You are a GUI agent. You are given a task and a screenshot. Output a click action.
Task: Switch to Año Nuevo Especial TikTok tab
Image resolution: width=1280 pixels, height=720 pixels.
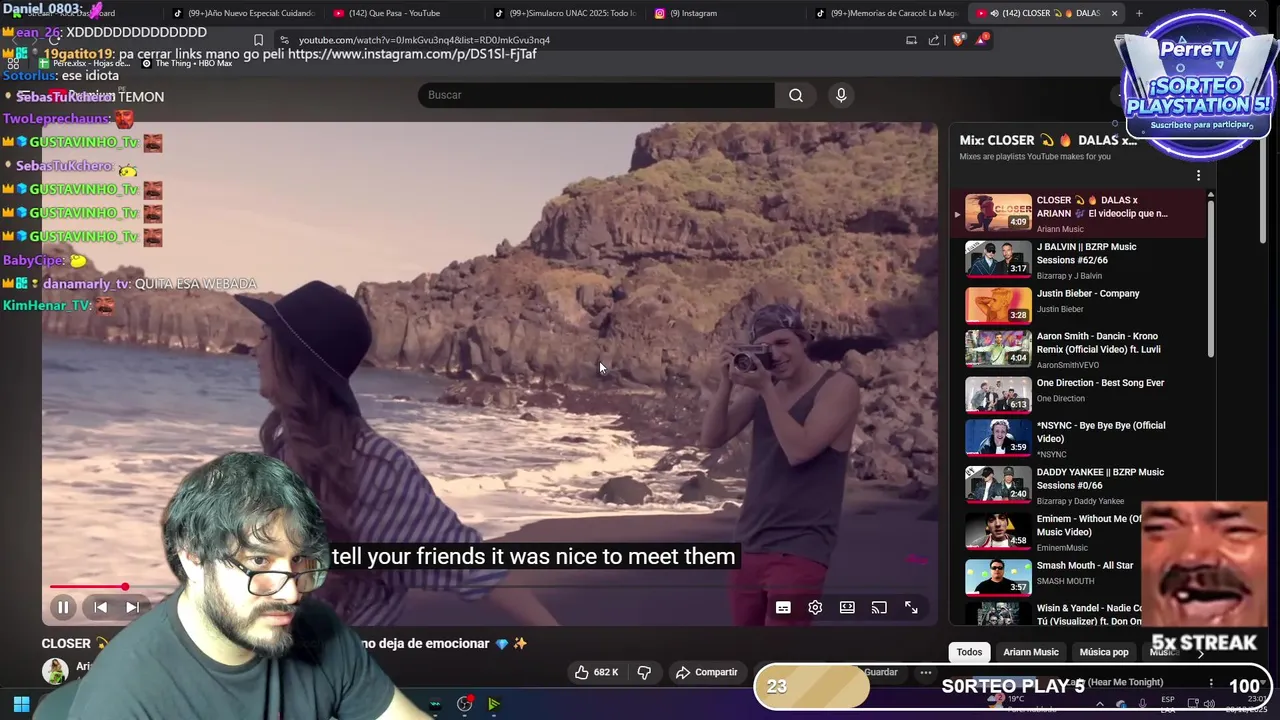[243, 13]
